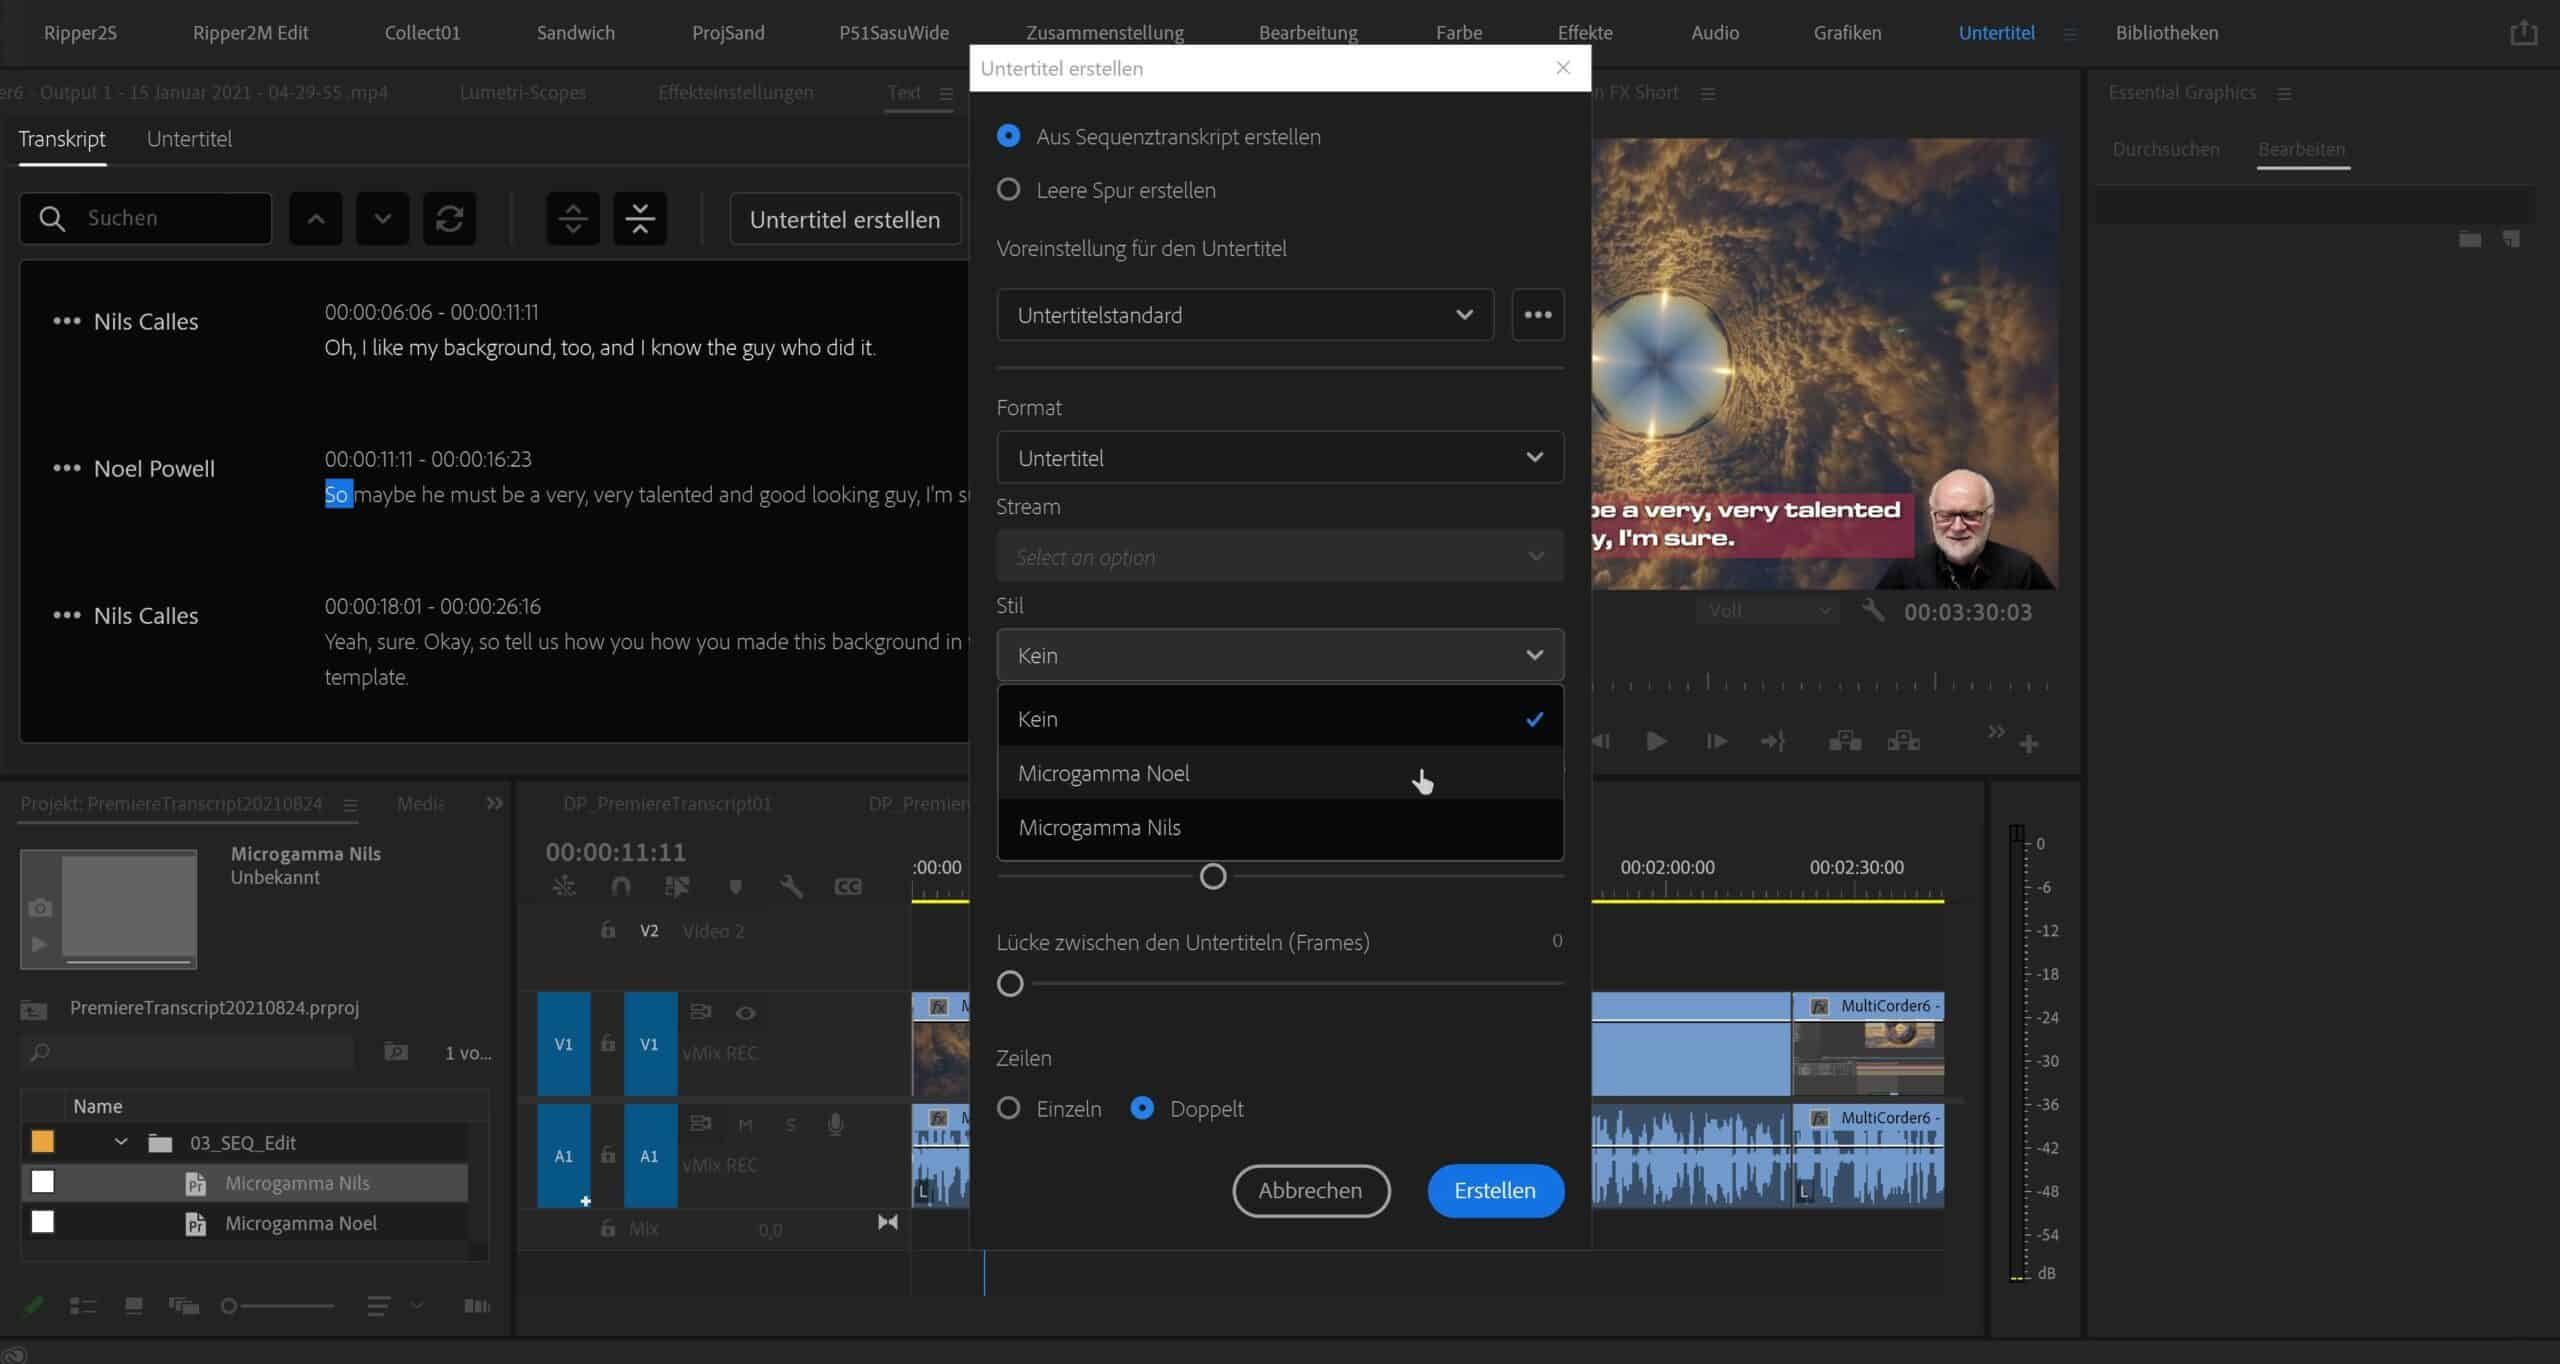This screenshot has width=2560, height=1364.
Task: Open the Format Untertitel dropdown
Action: click(x=1280, y=458)
